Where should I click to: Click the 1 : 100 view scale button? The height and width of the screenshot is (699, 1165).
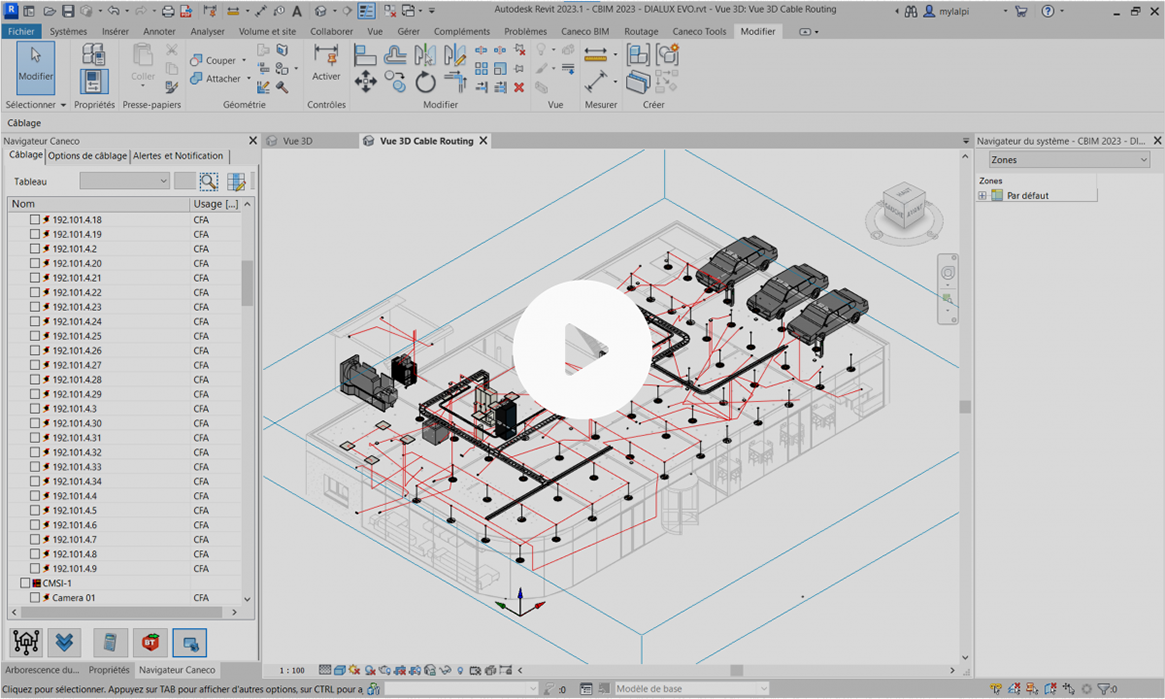point(293,670)
